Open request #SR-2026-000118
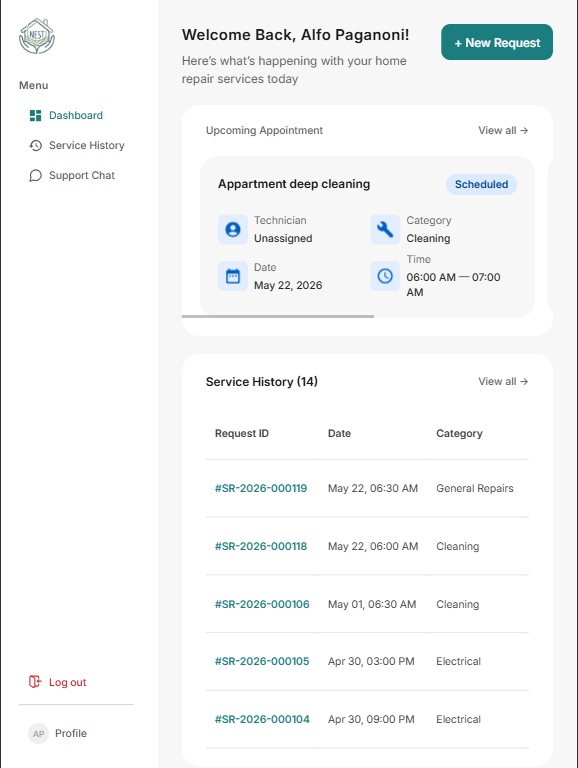 click(261, 546)
